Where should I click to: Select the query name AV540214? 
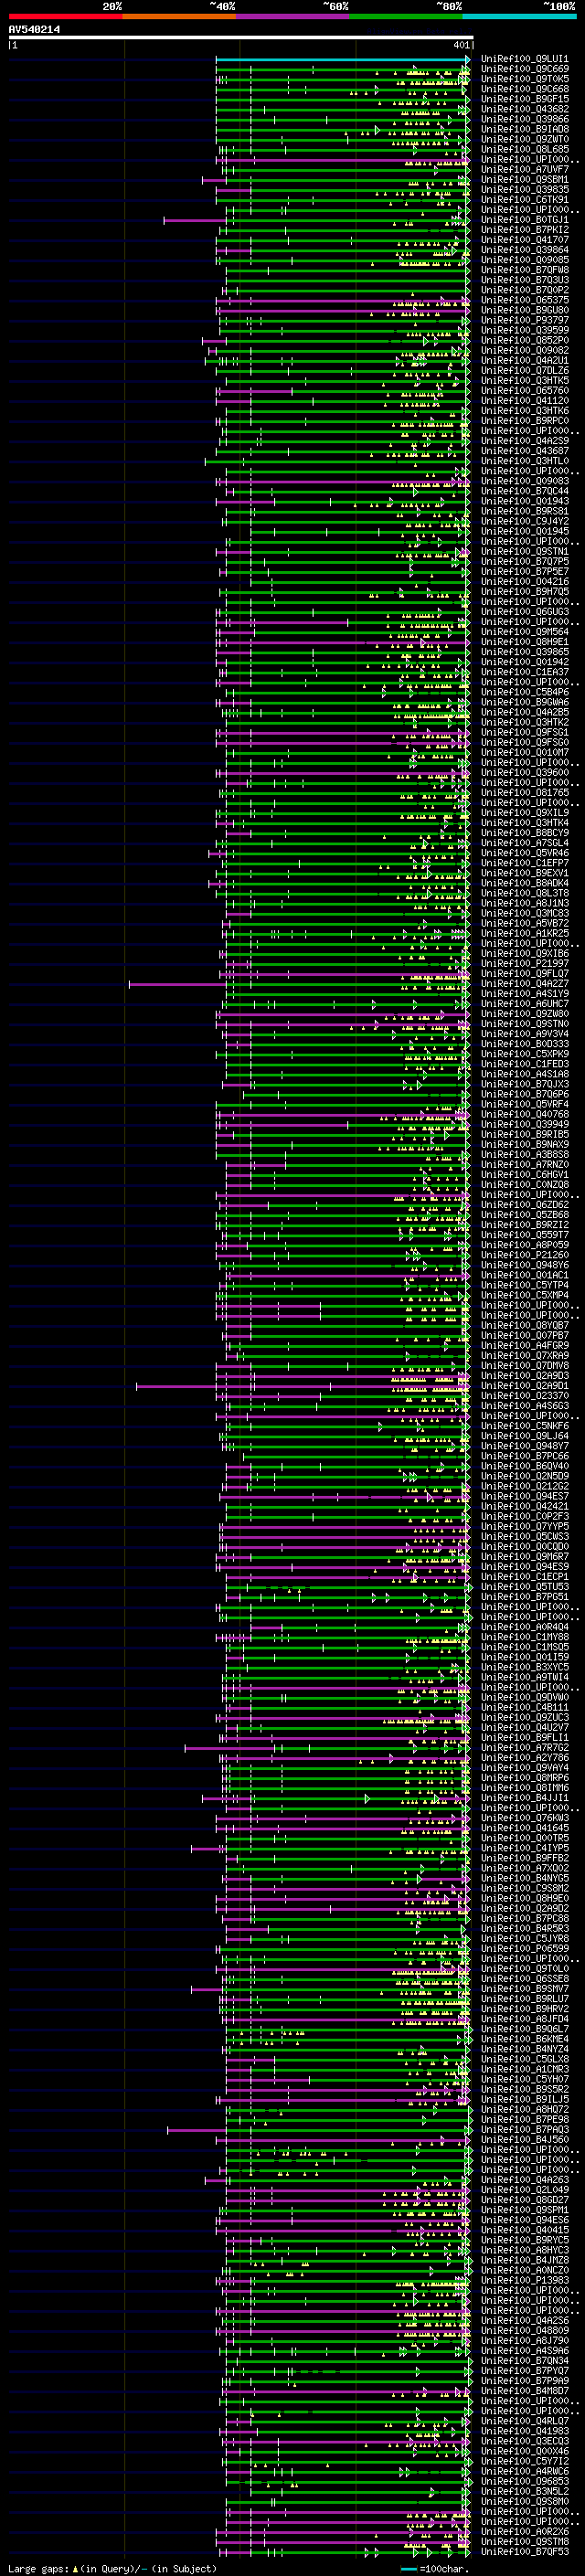pos(34,30)
